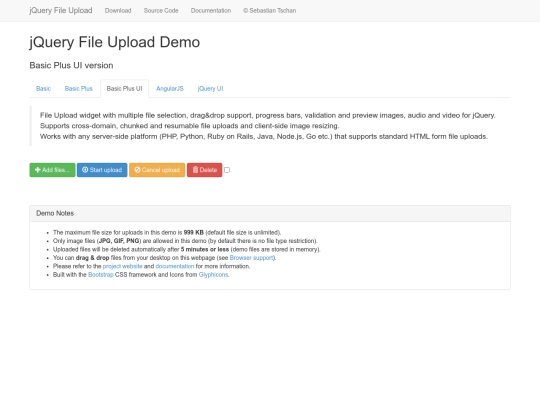This screenshot has height=405, width=540.
Task: Click the bold 5 minutes or less text
Action: tap(205, 249)
